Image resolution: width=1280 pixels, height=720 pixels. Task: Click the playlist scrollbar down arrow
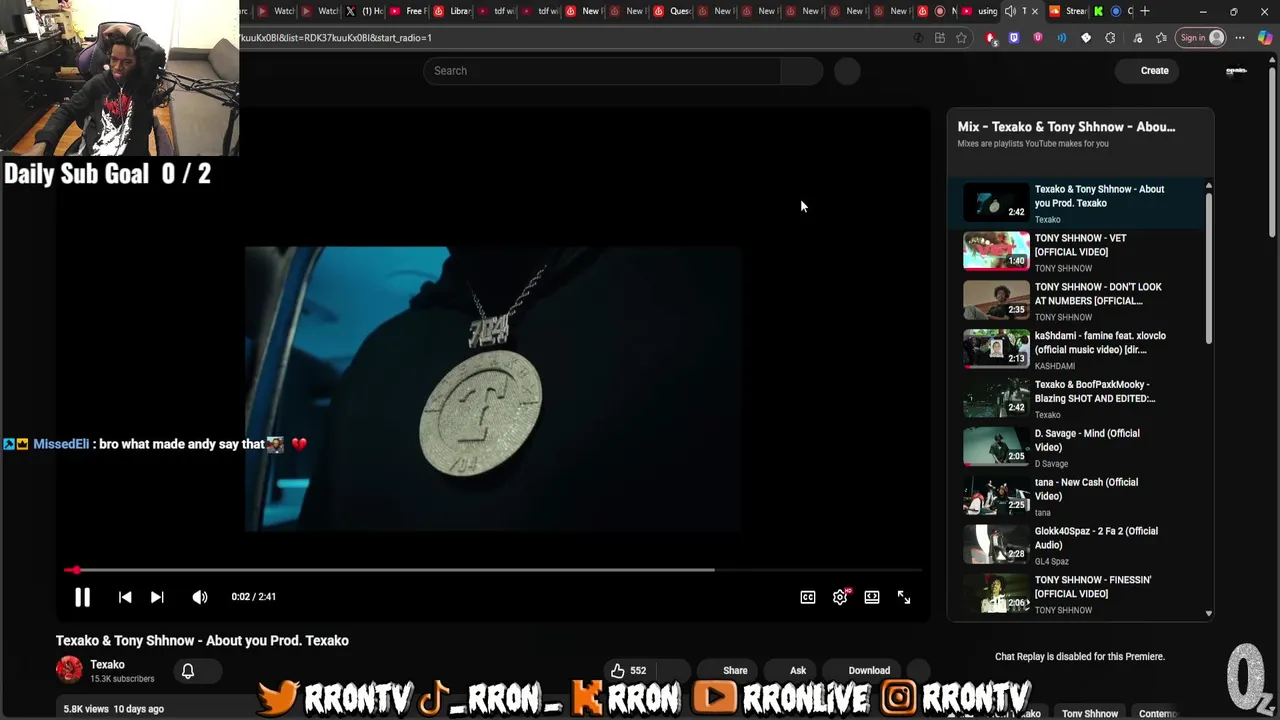click(1209, 613)
